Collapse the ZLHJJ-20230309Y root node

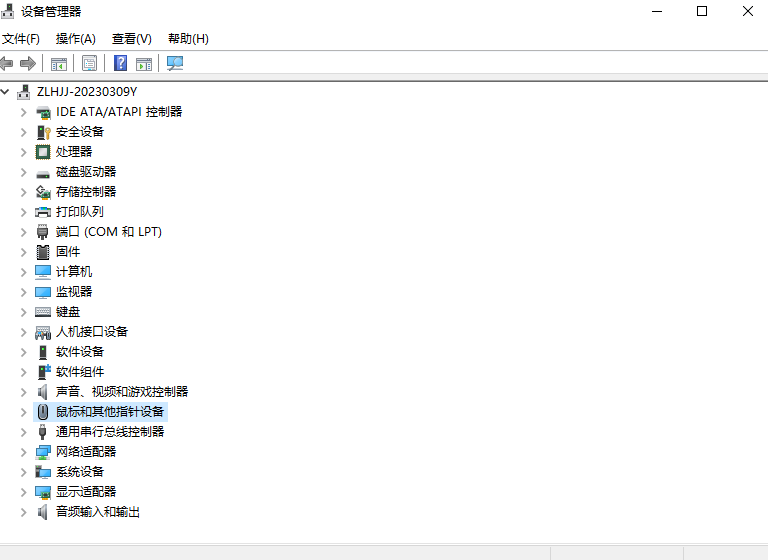point(5,92)
